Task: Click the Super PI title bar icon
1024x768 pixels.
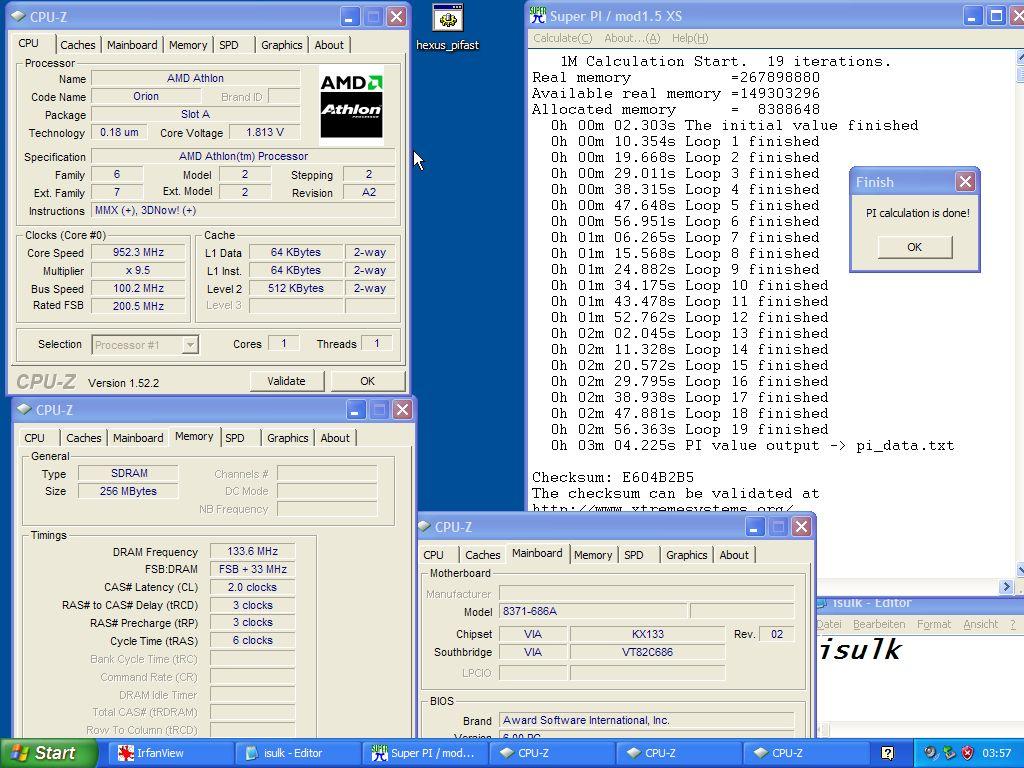Action: coord(537,16)
